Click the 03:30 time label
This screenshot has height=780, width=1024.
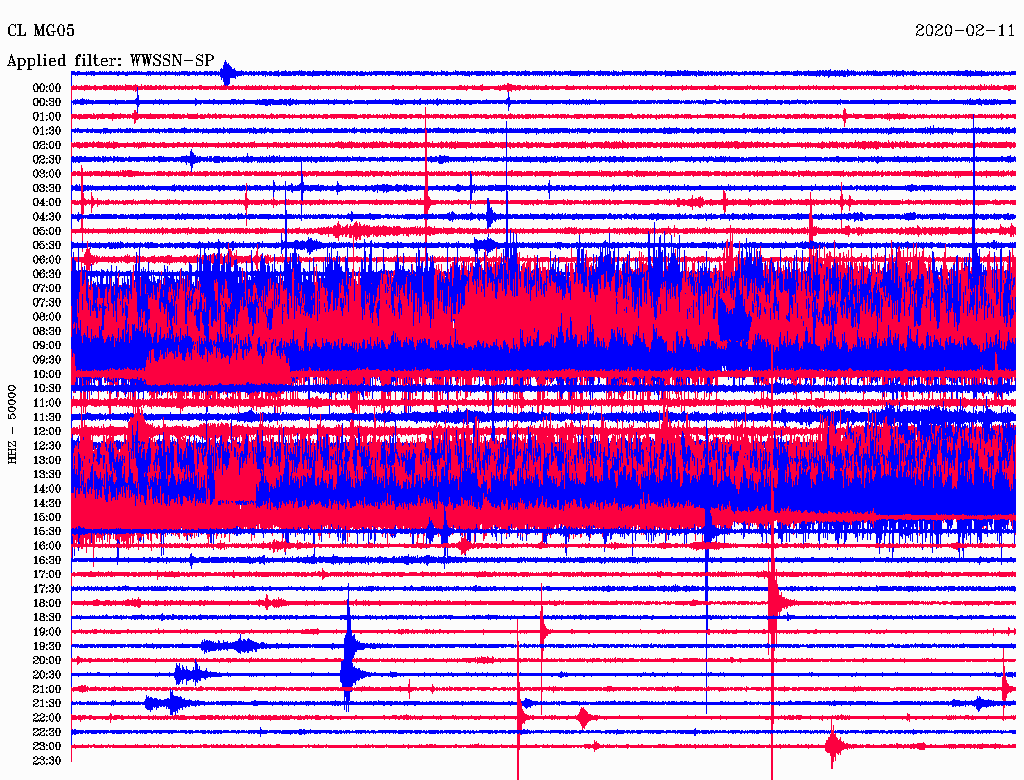click(x=47, y=189)
